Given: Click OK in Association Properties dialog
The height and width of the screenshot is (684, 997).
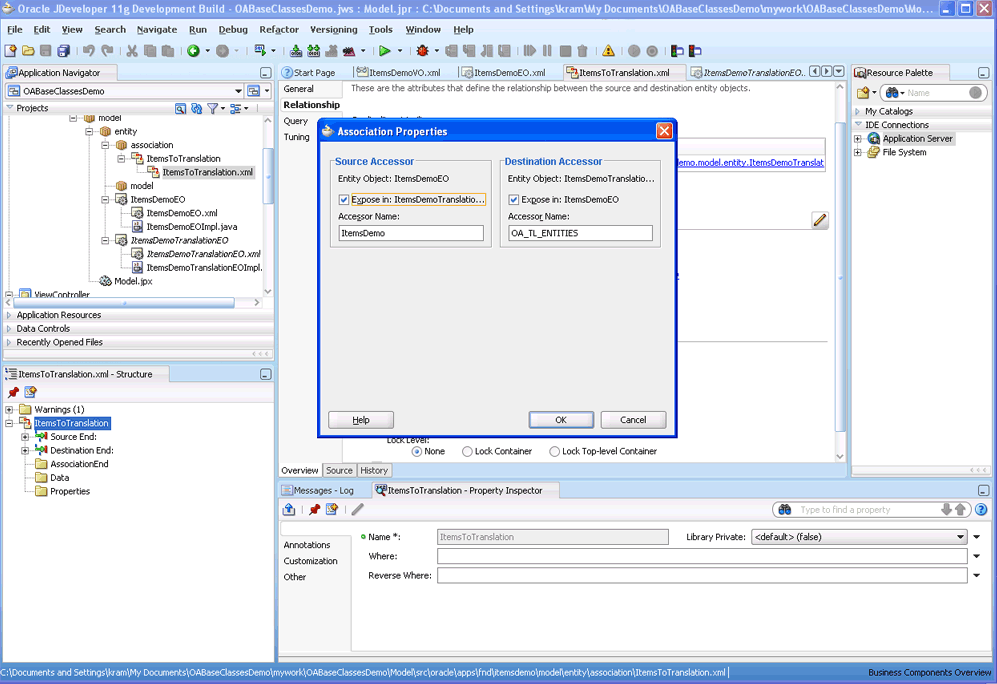Looking at the screenshot, I should click(561, 420).
